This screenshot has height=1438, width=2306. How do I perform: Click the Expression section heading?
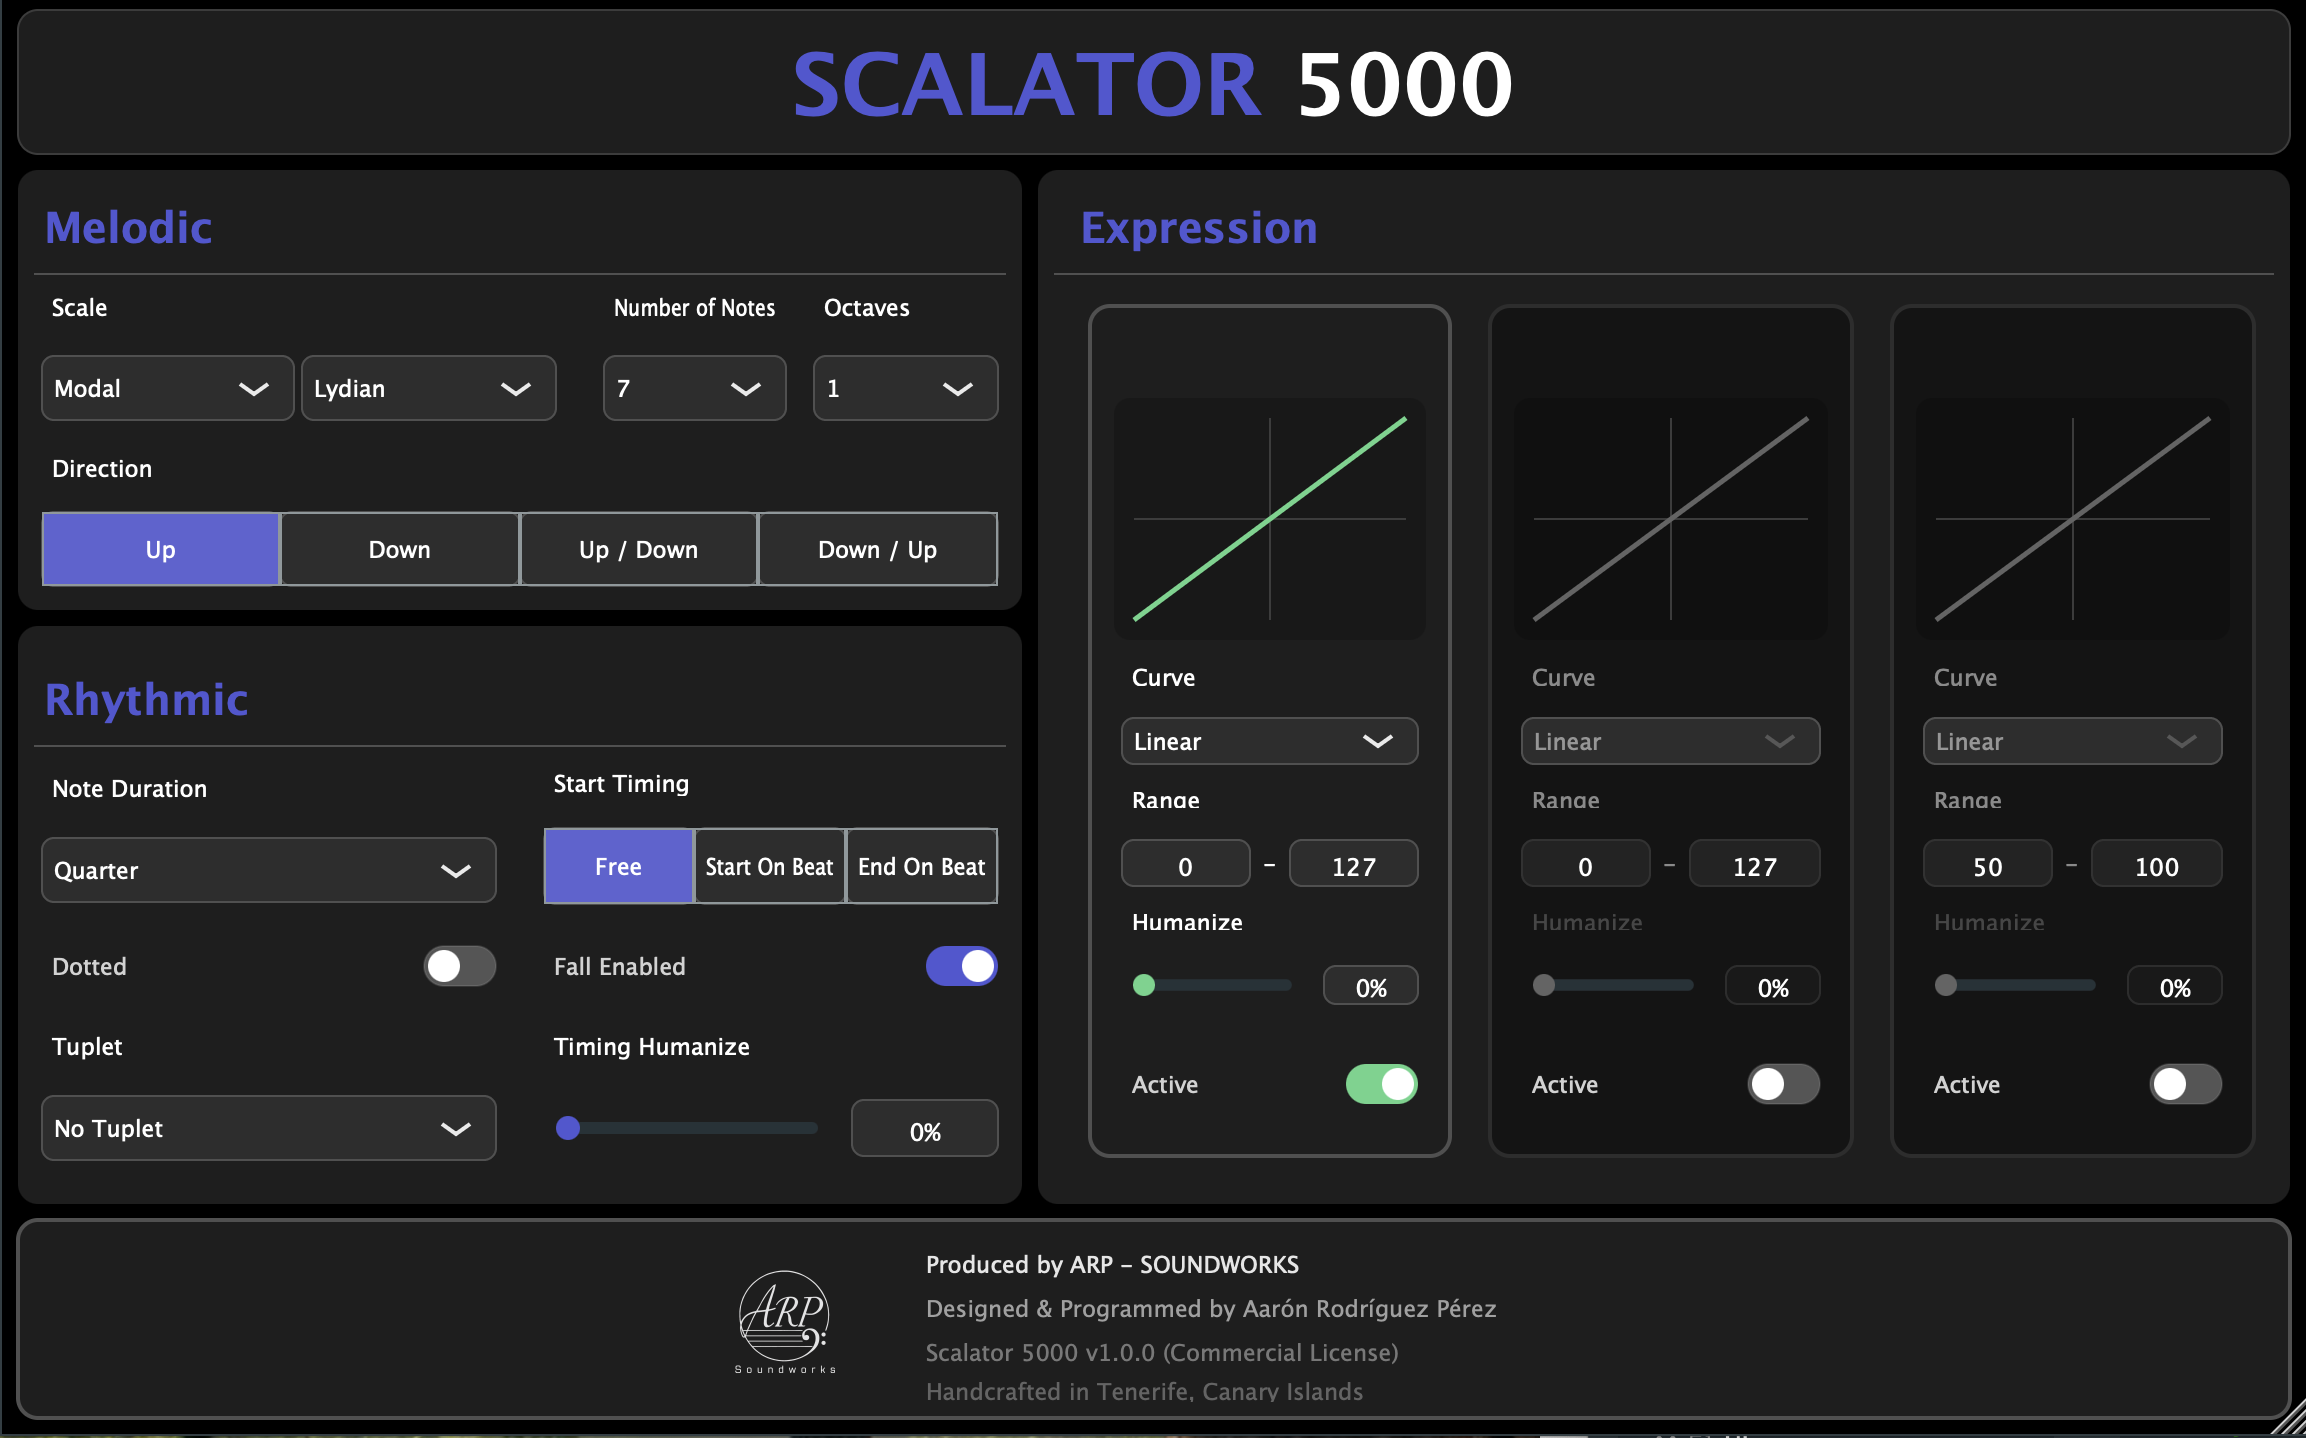(1199, 228)
